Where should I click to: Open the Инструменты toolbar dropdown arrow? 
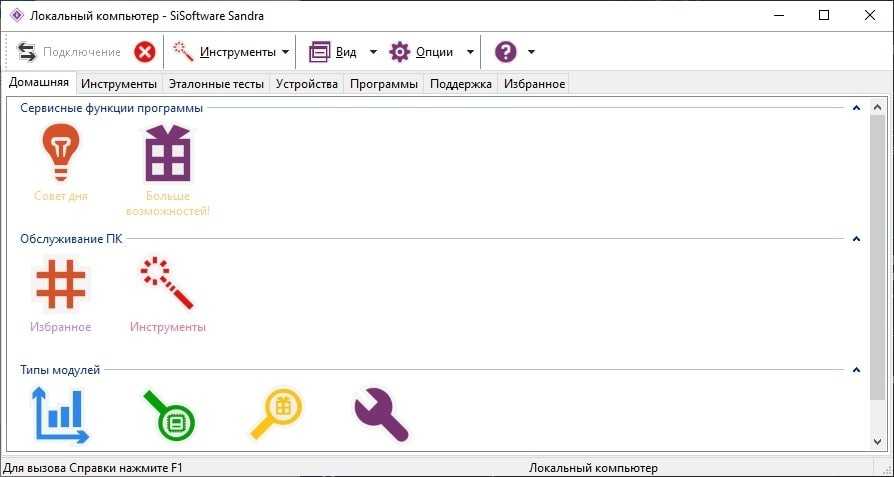(x=286, y=52)
